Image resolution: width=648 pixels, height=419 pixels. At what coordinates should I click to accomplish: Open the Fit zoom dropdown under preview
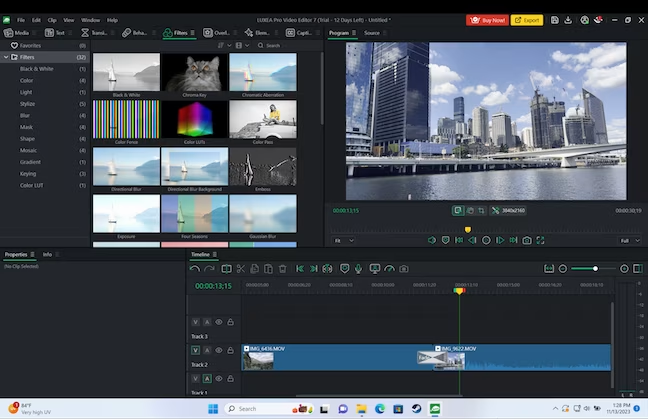tap(343, 240)
